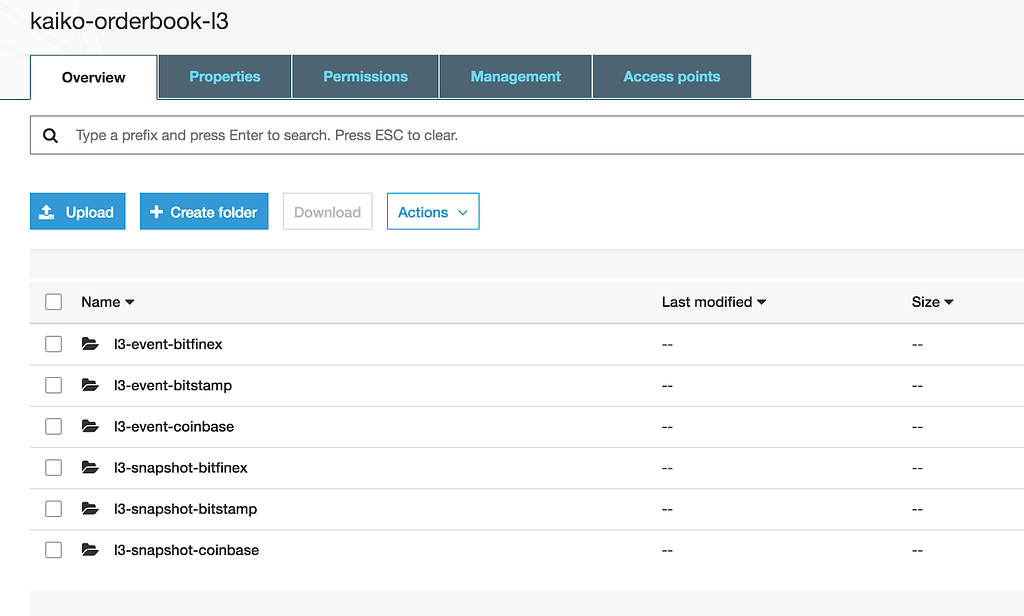The width and height of the screenshot is (1024, 616).
Task: Switch to the Overview tab
Action: pos(93,77)
